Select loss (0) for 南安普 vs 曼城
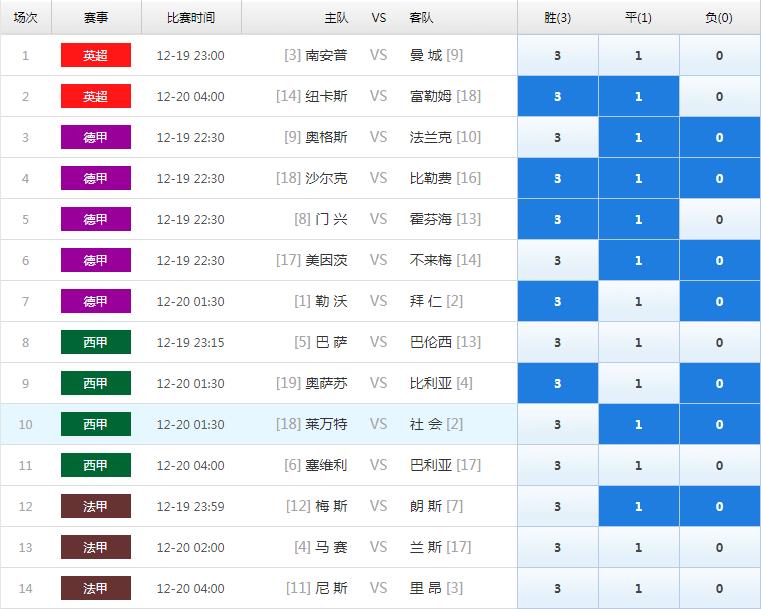Screen dimensions: 761x609 (x=720, y=55)
